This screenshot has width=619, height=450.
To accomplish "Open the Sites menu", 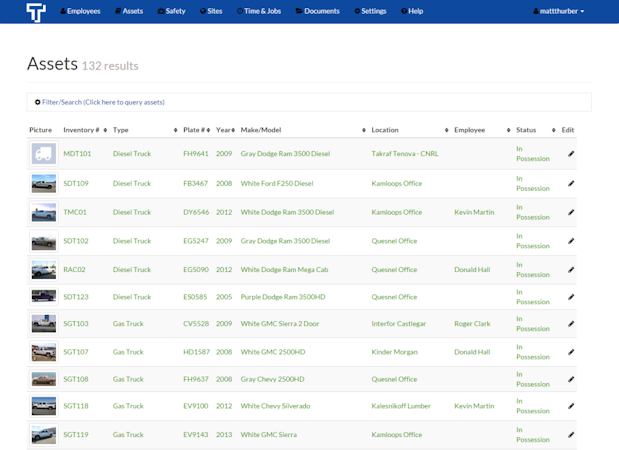I will (211, 11).
